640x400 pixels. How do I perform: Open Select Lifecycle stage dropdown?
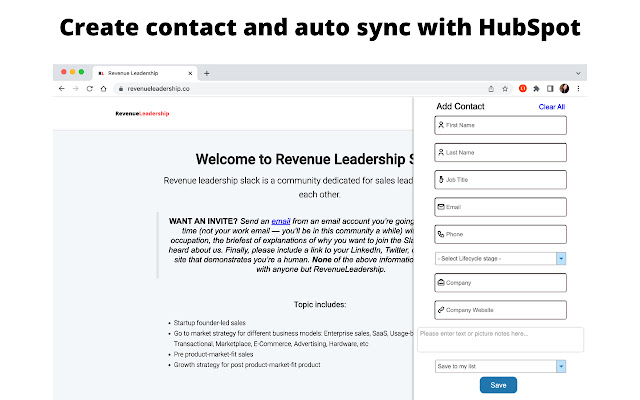click(x=500, y=258)
